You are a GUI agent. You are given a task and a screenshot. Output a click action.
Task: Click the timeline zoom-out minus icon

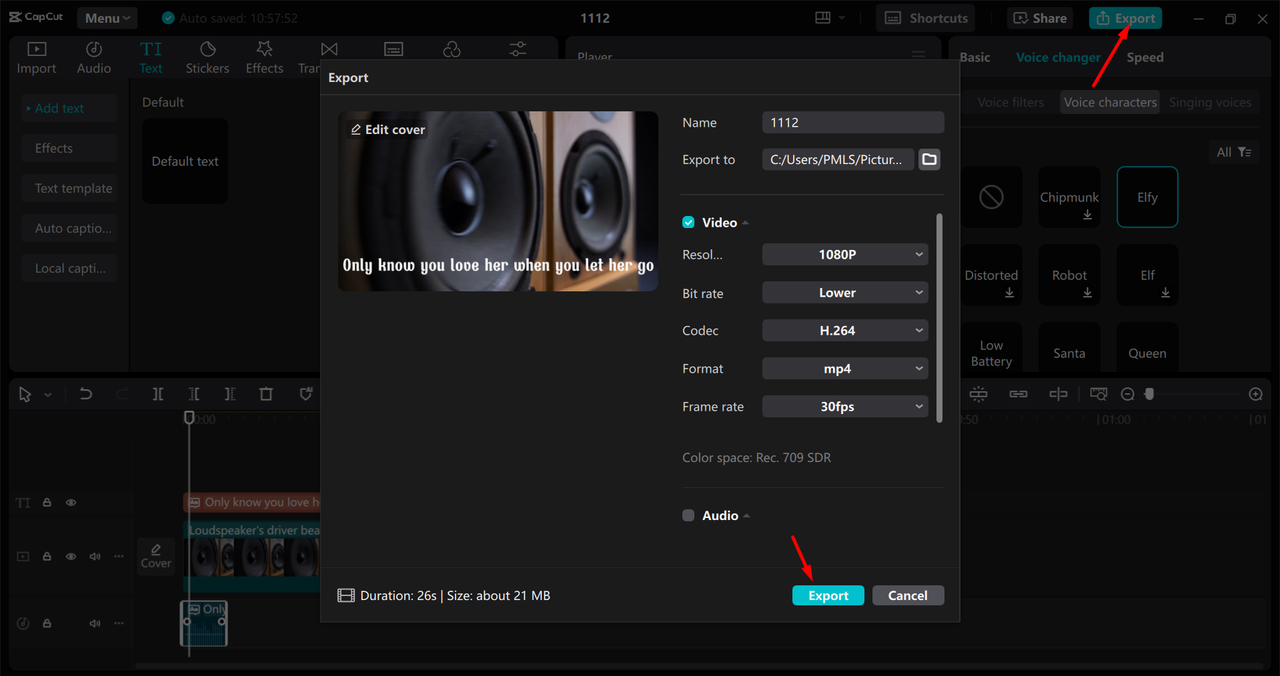tap(1128, 394)
